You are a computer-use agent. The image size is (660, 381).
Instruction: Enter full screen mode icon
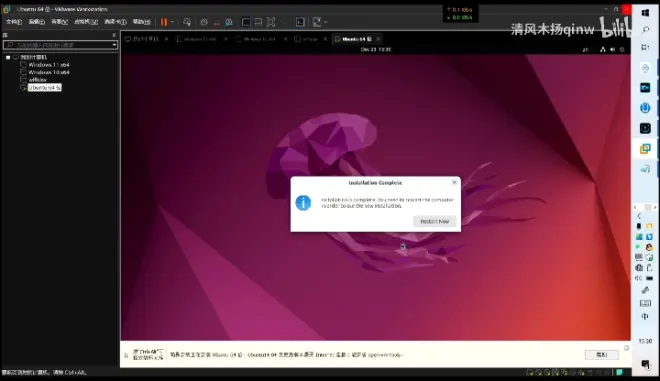point(271,22)
